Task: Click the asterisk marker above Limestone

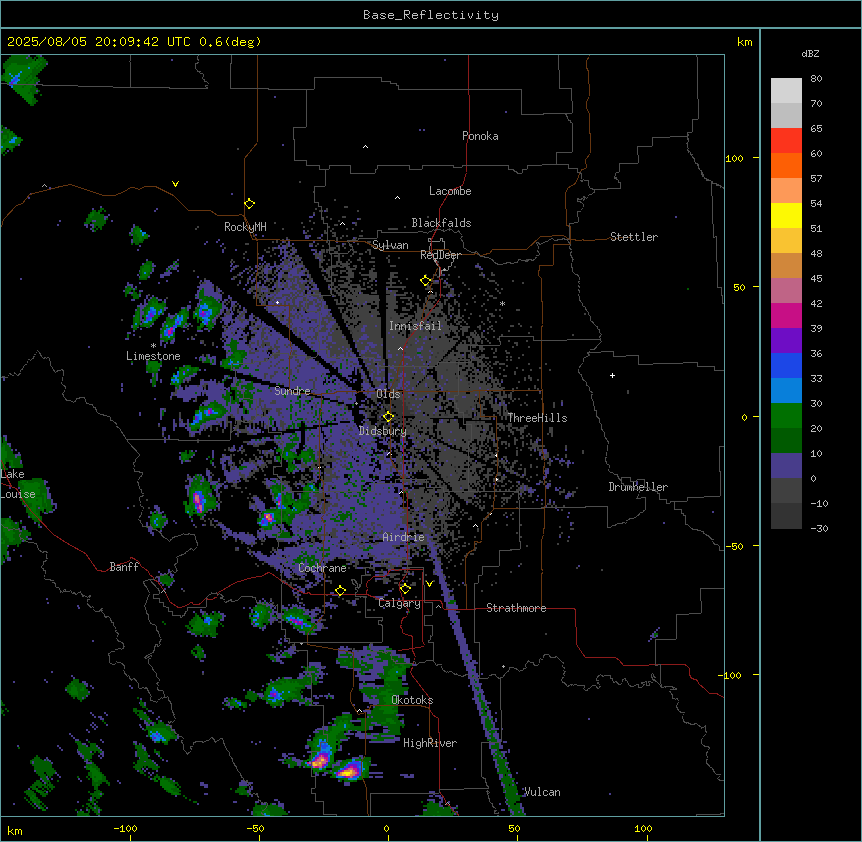Action: pyautogui.click(x=153, y=346)
